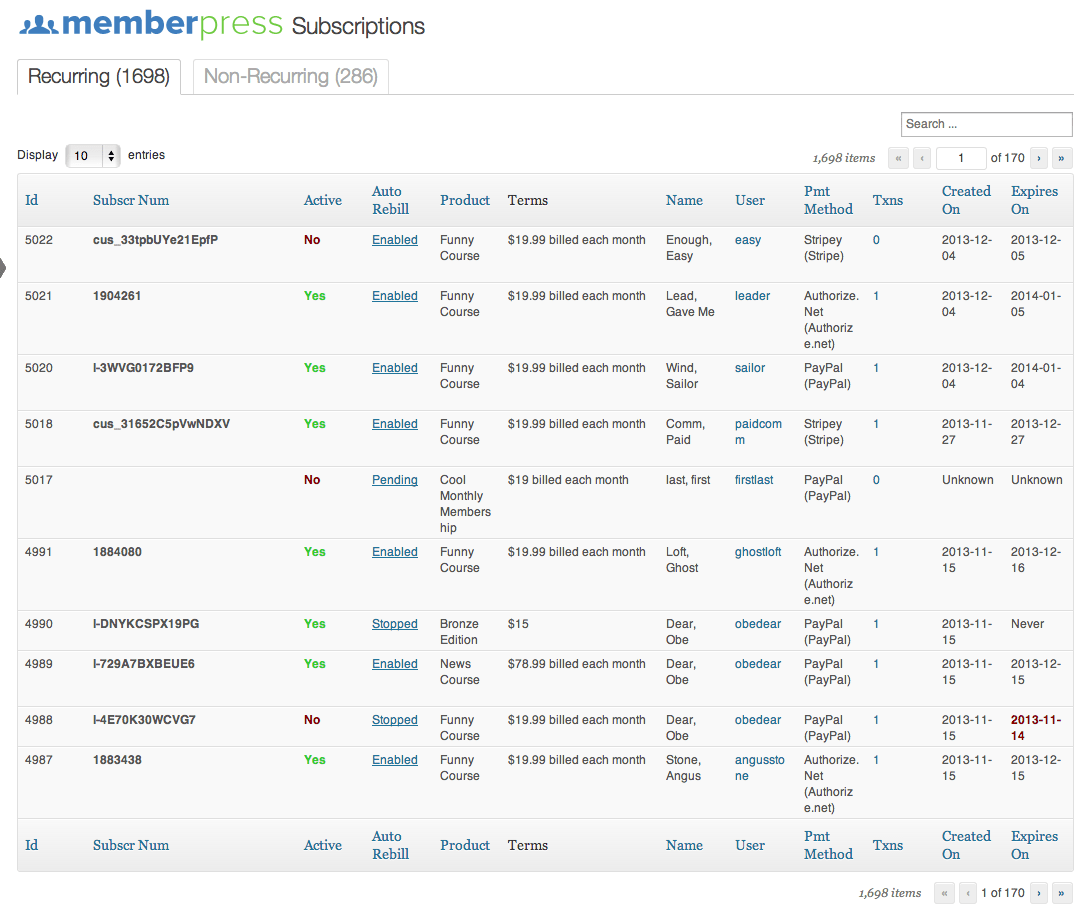The height and width of the screenshot is (921, 1084).
Task: Sort by Id column header
Action: tap(32, 201)
